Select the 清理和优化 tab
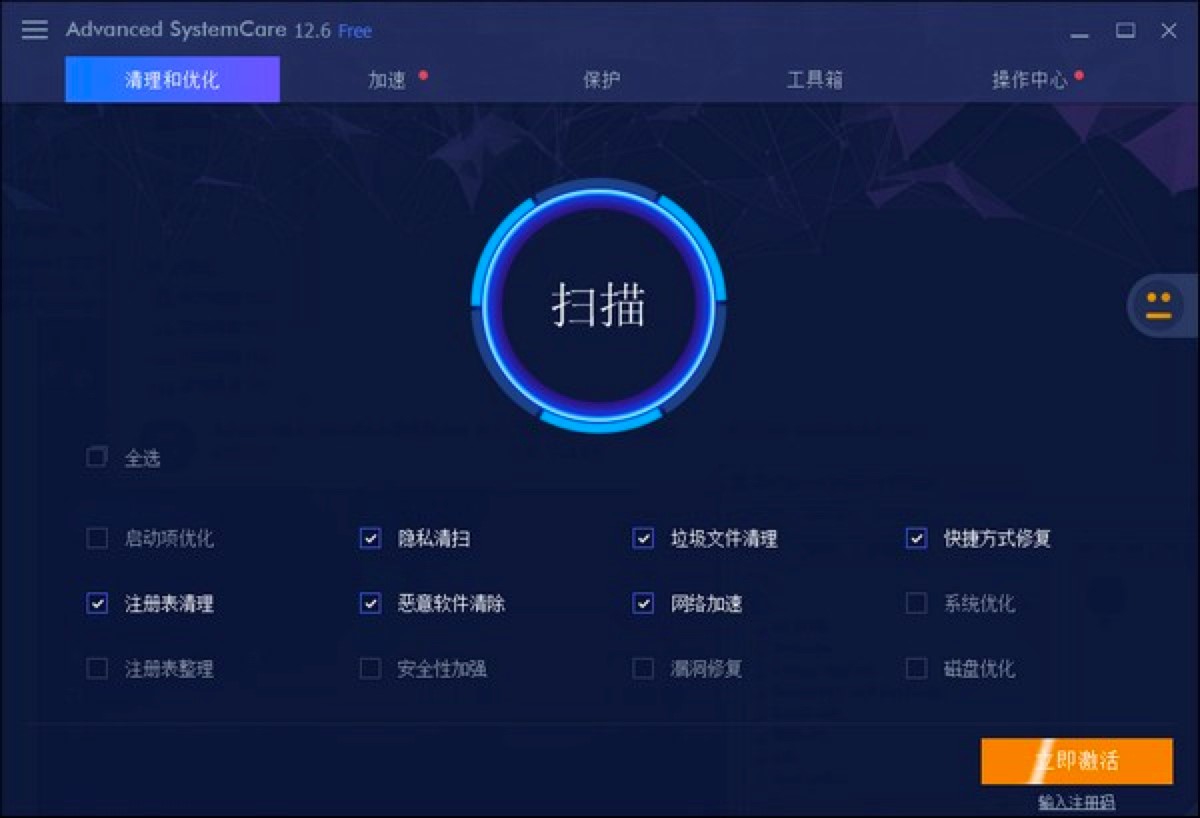This screenshot has width=1200, height=818. click(171, 79)
